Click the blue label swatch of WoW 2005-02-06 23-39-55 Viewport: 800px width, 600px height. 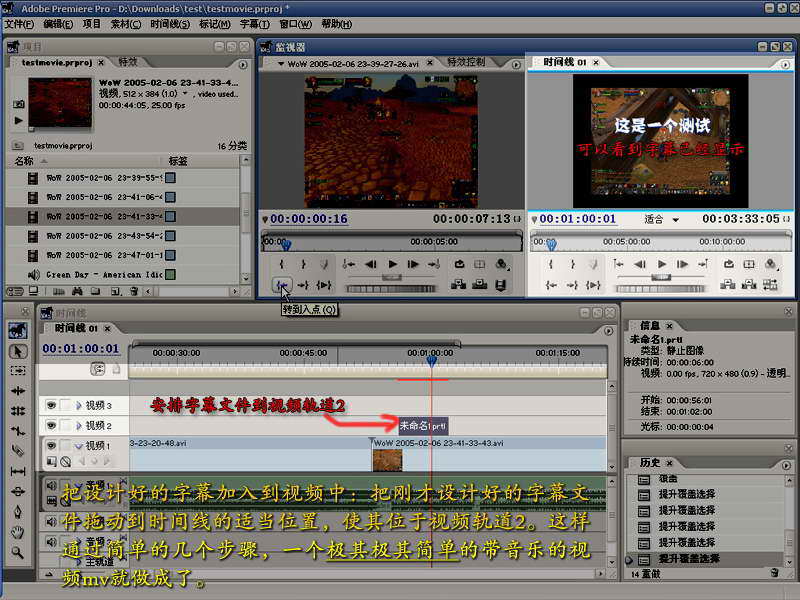click(x=170, y=178)
